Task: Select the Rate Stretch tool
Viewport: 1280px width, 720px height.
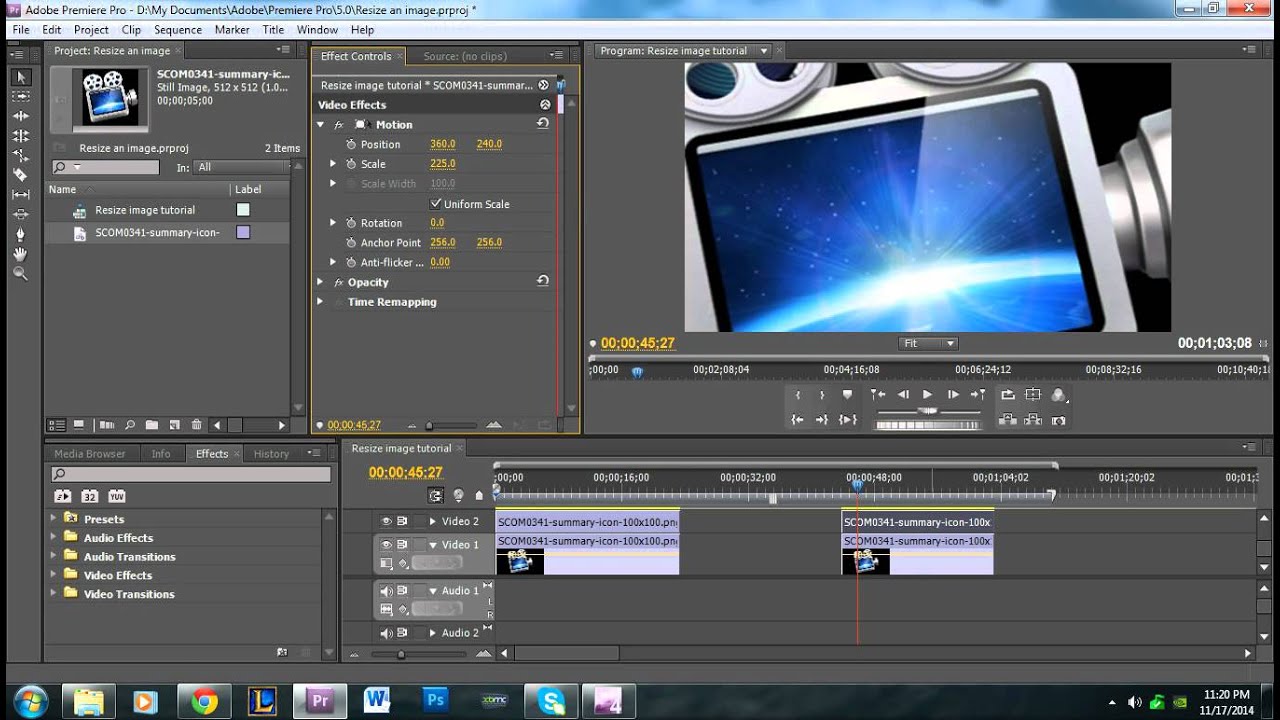Action: (x=21, y=155)
